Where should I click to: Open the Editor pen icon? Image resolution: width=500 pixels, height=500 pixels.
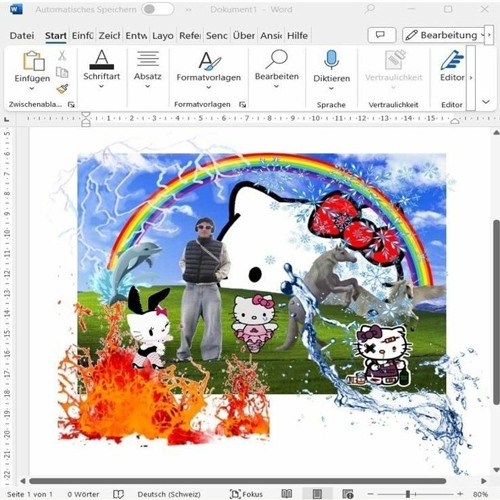452,60
